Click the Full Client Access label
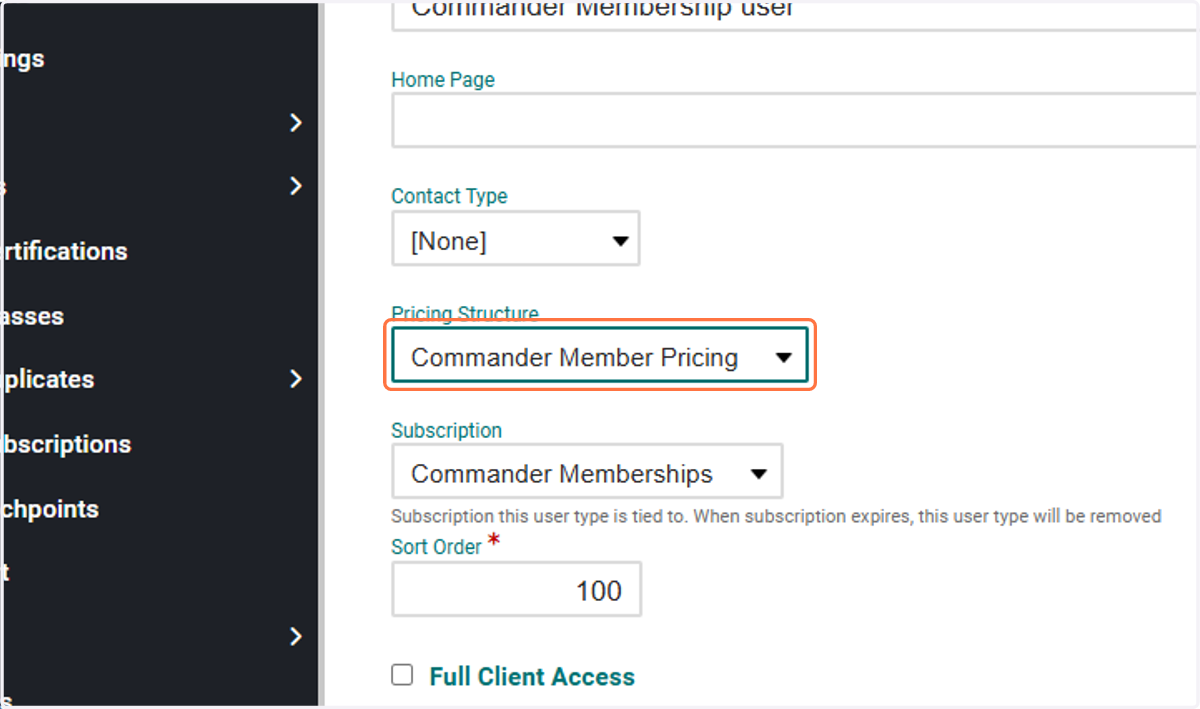Viewport: 1200px width, 709px height. pyautogui.click(x=532, y=676)
